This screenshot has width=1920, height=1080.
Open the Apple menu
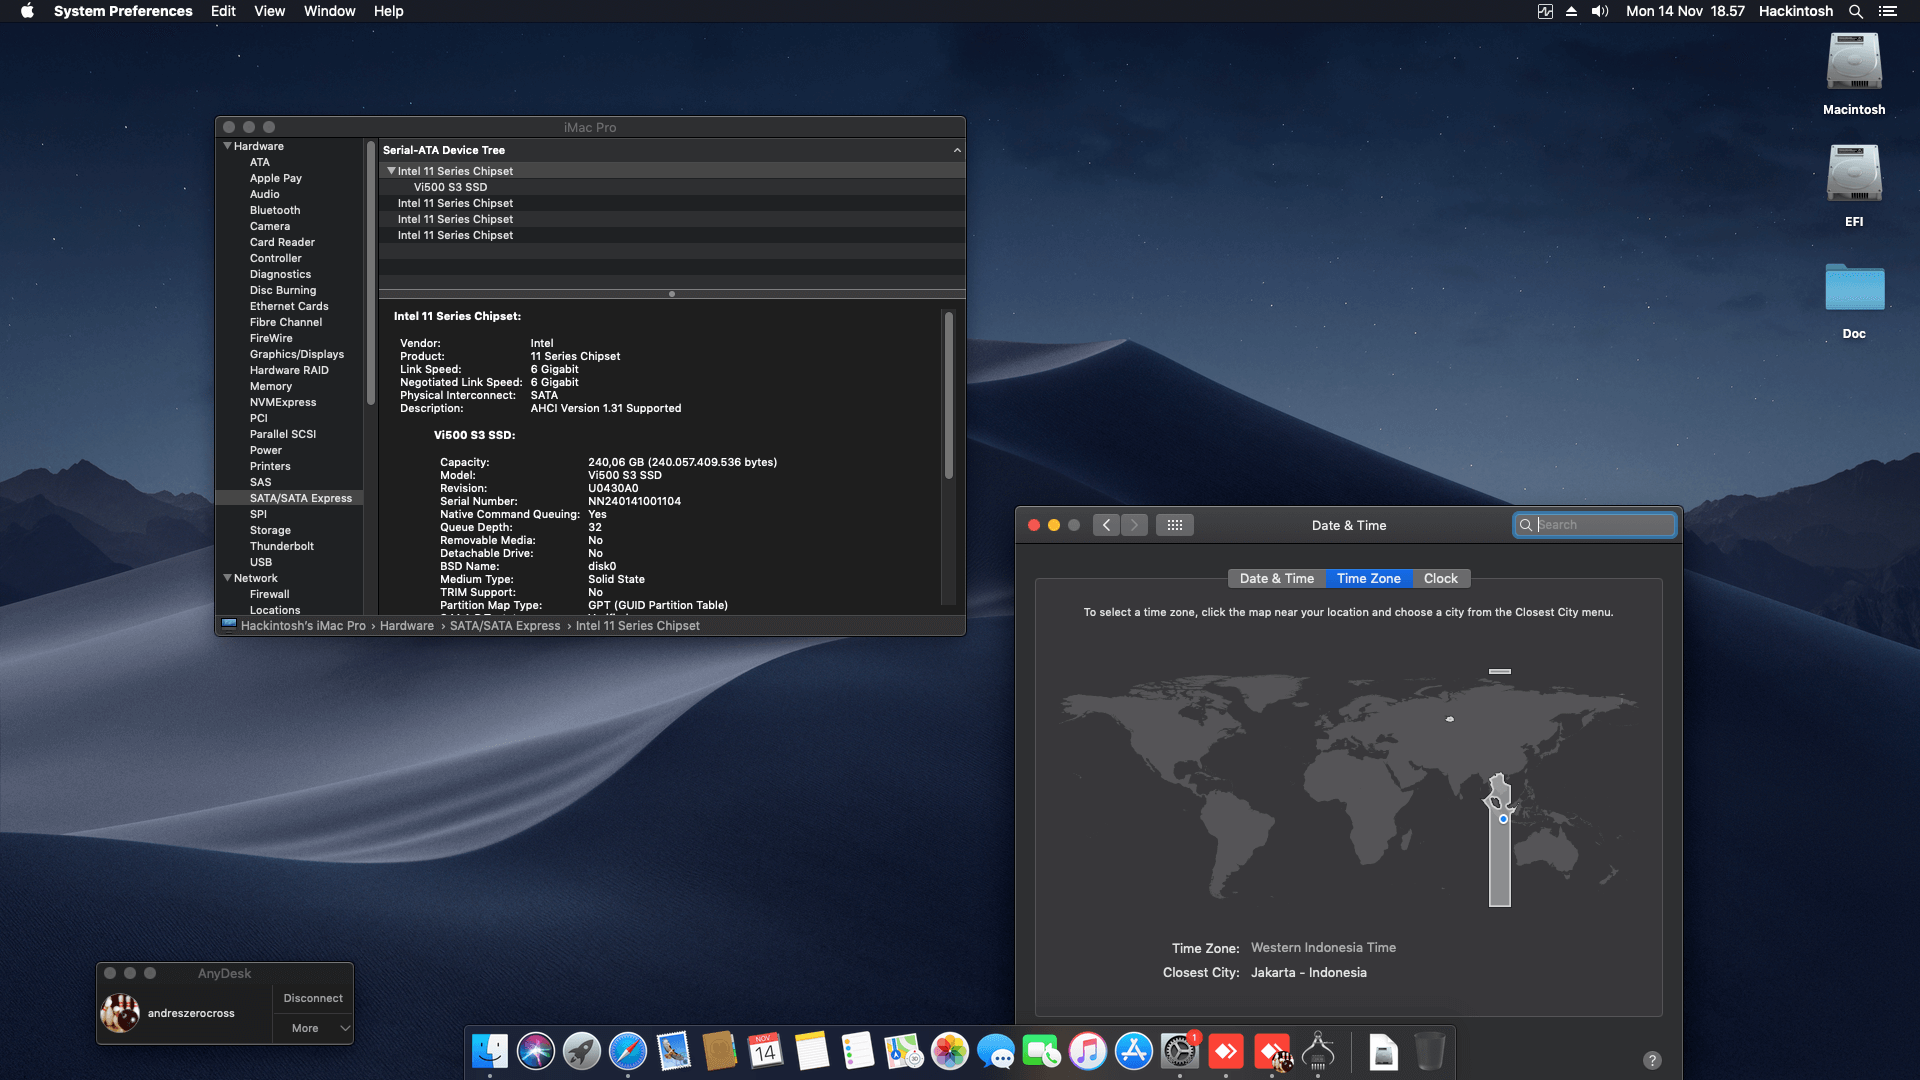(27, 11)
